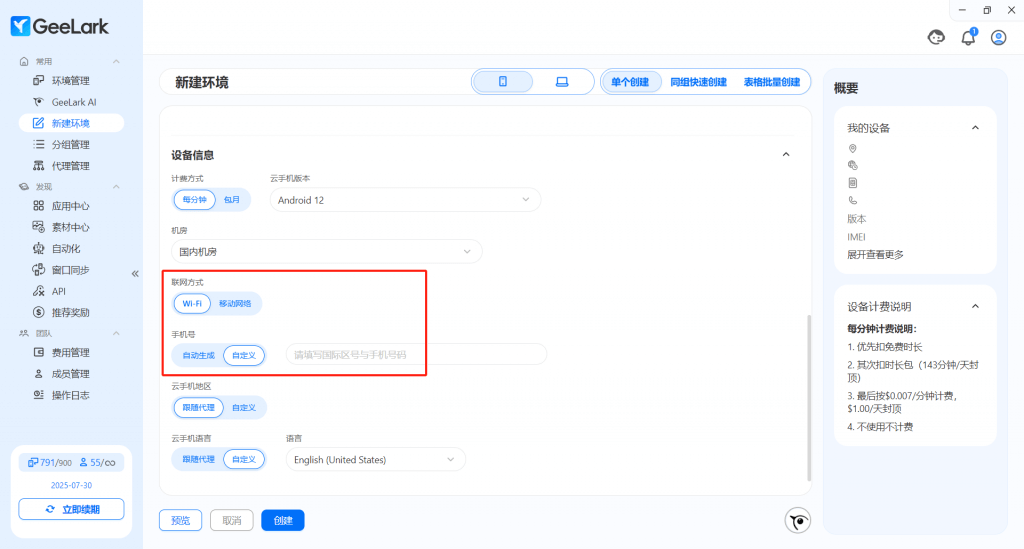Select 包月 billing mode
This screenshot has height=549, width=1024.
click(x=232, y=199)
